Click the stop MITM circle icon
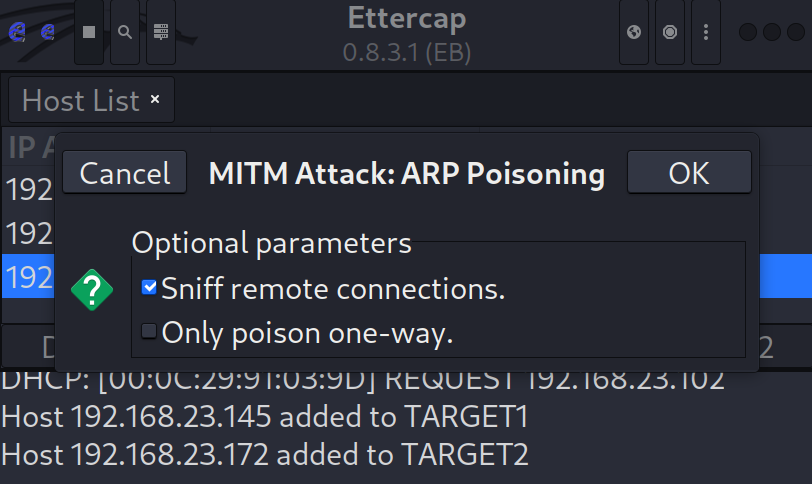The width and height of the screenshot is (812, 484). pos(670,32)
